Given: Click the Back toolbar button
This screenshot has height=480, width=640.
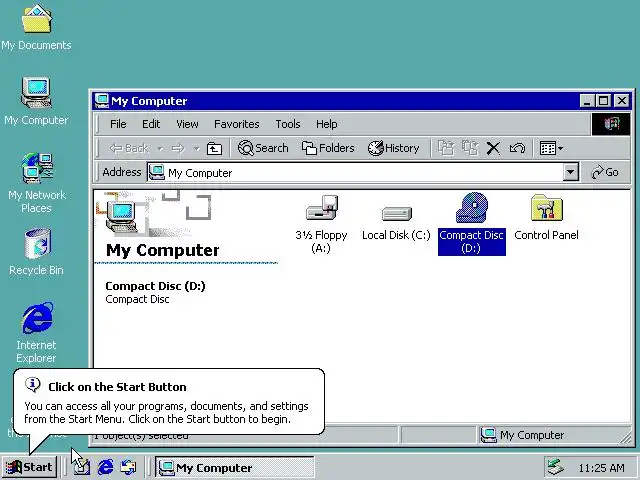Looking at the screenshot, I should click(x=128, y=148).
